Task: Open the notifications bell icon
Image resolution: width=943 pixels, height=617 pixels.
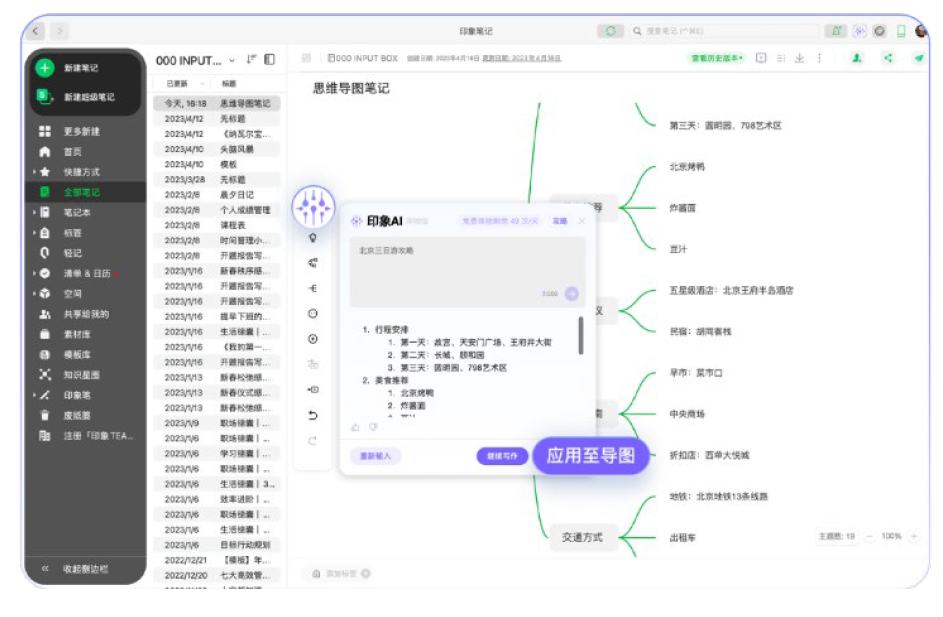Action: coord(837,31)
